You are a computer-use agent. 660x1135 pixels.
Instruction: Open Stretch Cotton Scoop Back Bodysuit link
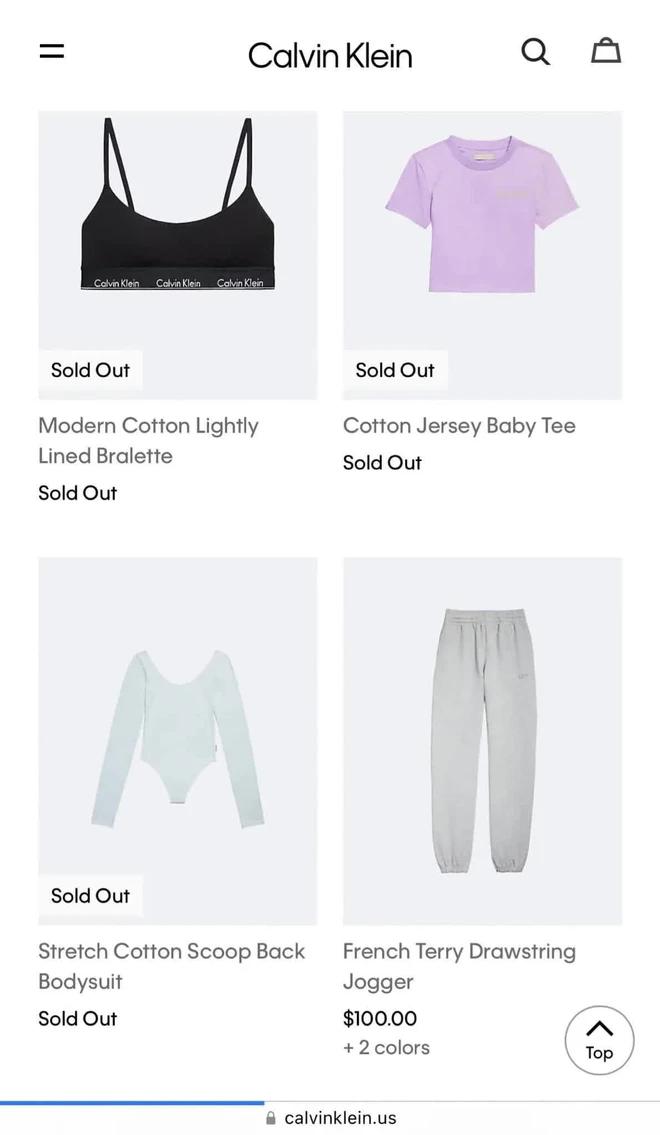(171, 966)
